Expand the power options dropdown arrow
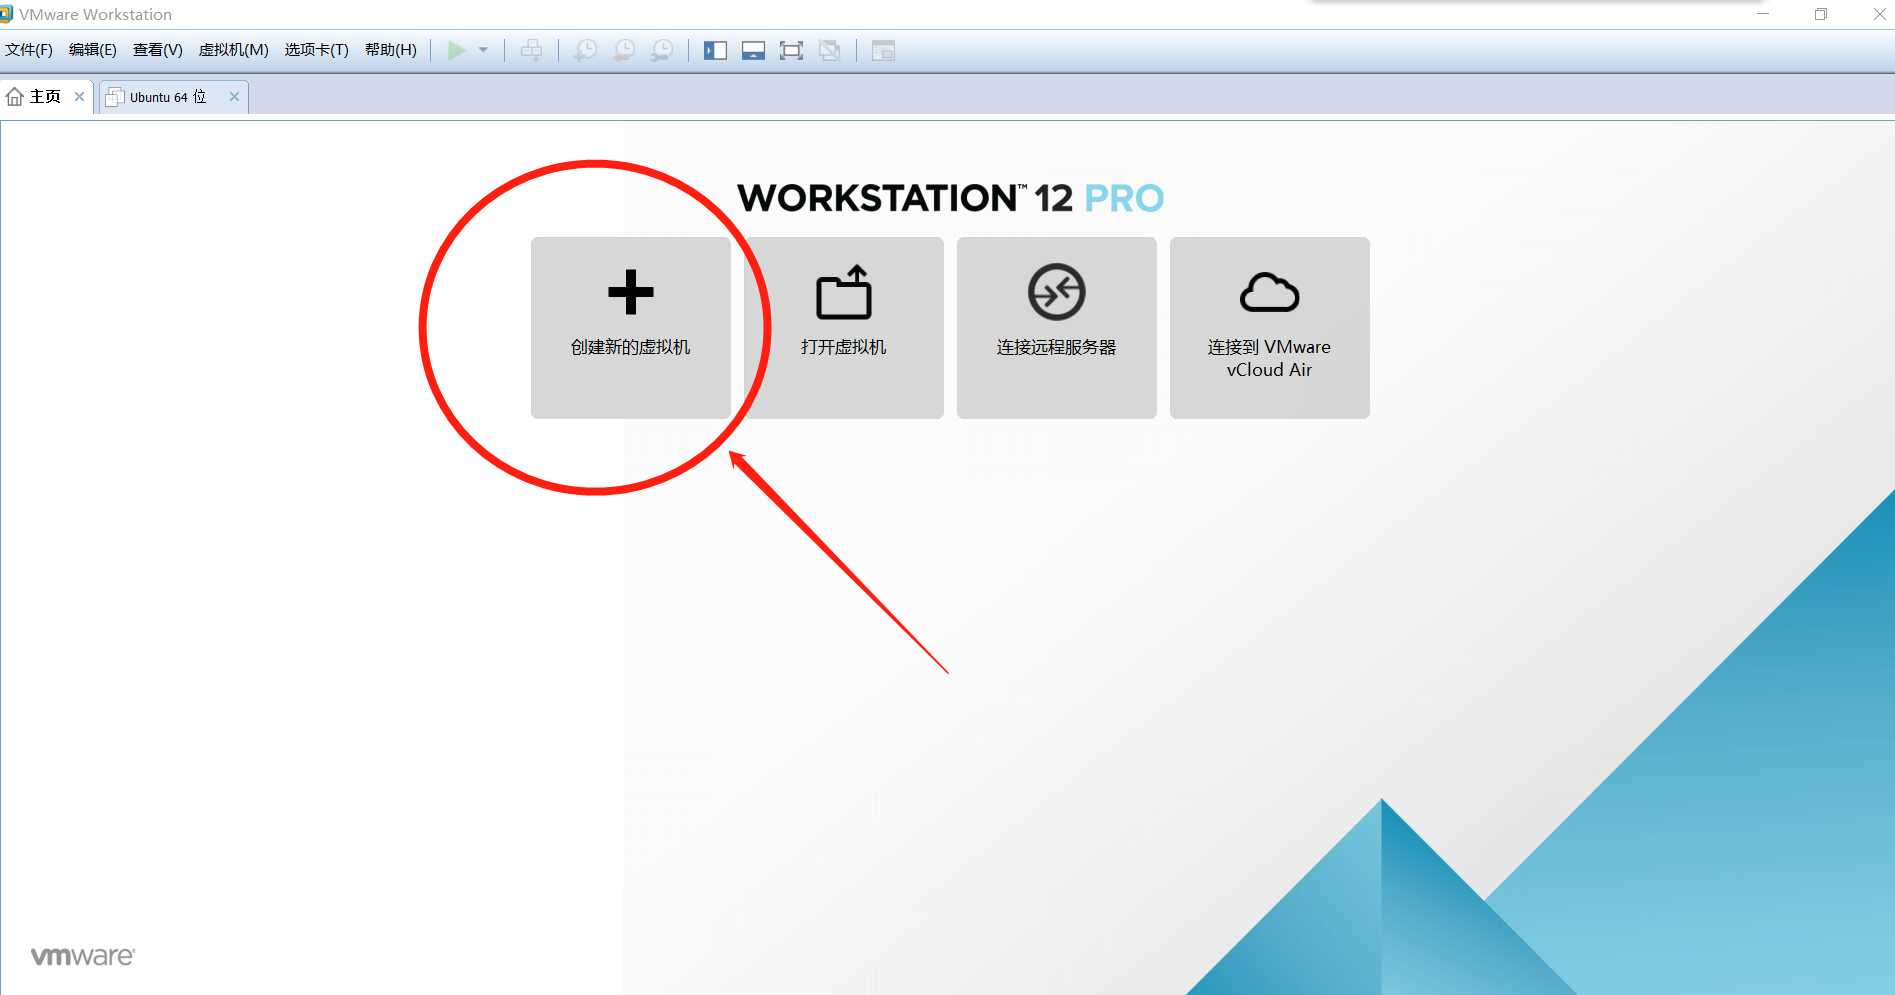Viewport: 1895px width, 995px height. (x=483, y=50)
